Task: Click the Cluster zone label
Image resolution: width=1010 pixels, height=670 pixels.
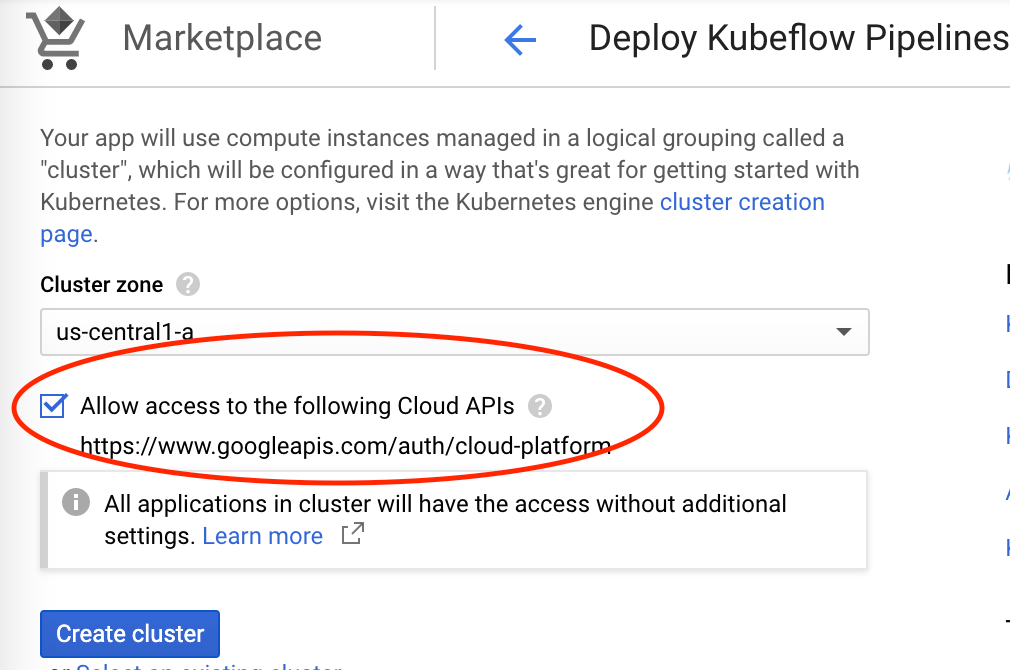Action: [x=102, y=284]
